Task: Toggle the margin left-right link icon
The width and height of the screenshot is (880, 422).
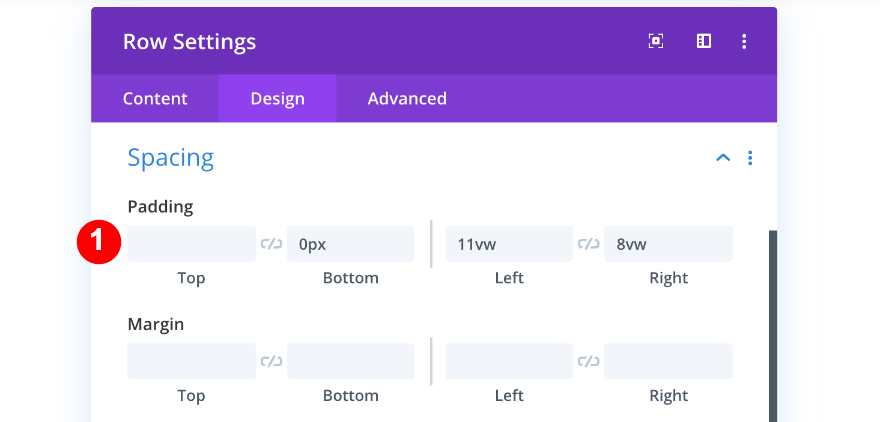Action: (x=588, y=361)
